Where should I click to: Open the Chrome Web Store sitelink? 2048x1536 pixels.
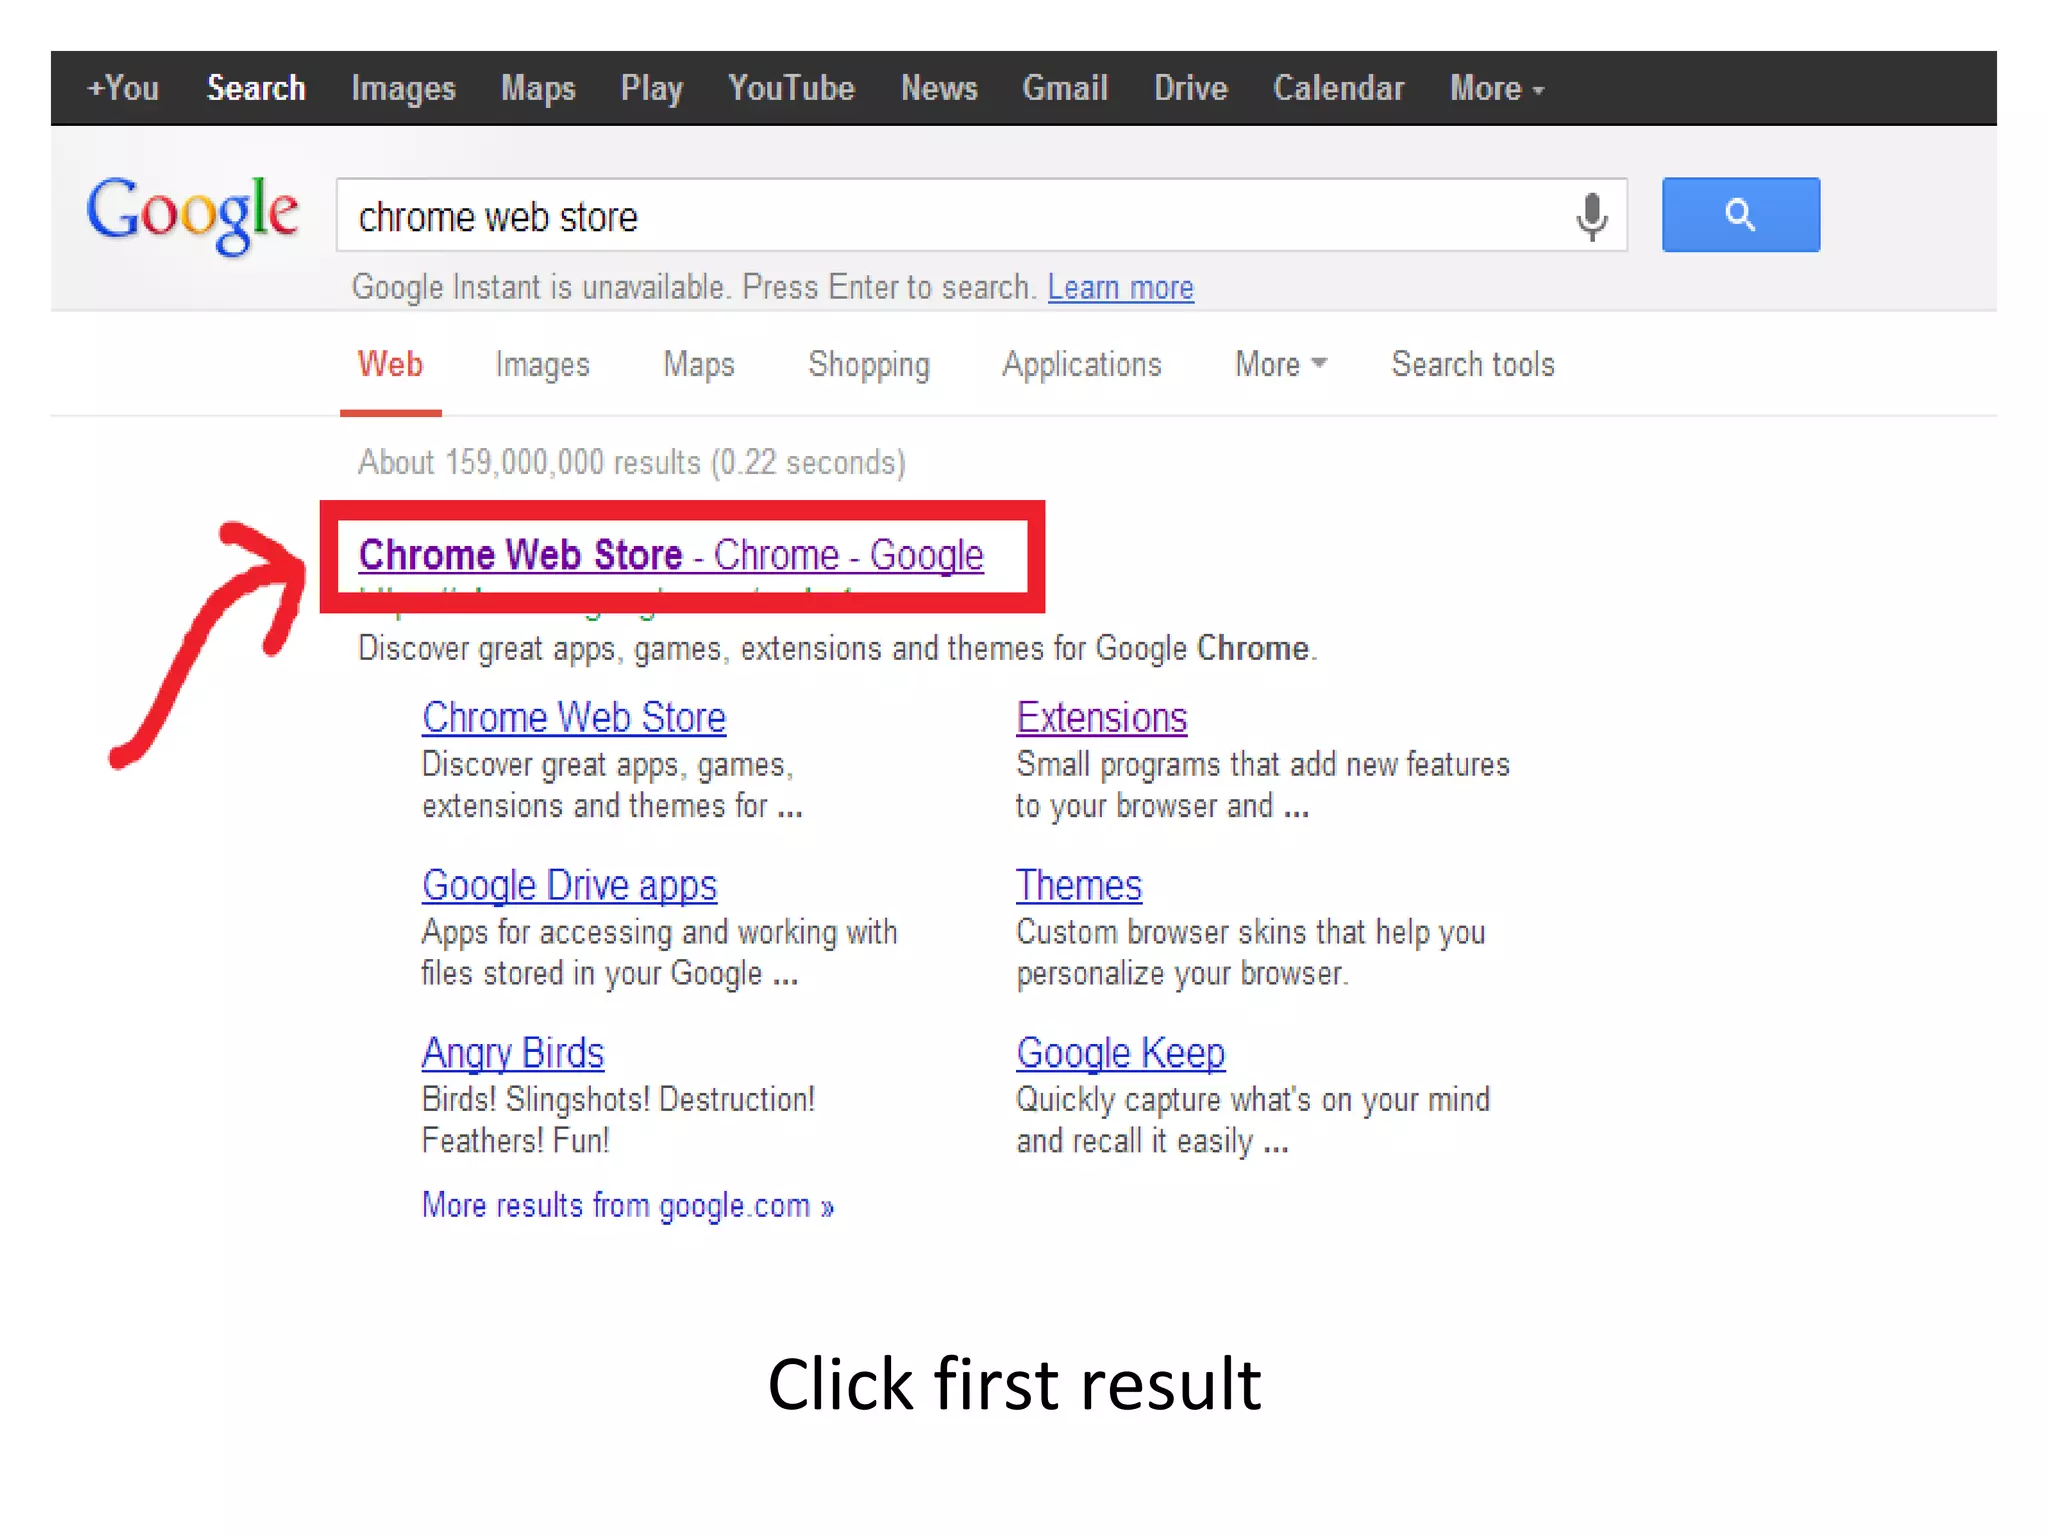pyautogui.click(x=574, y=718)
